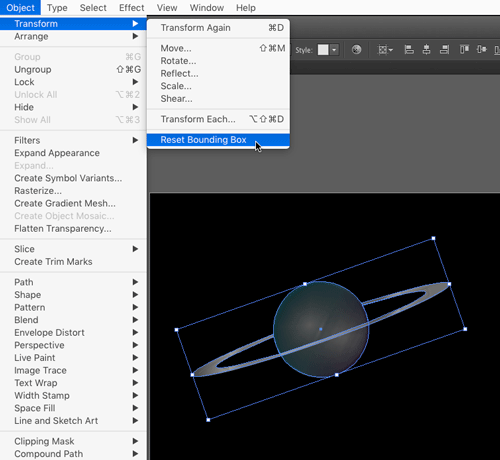Screen dimensions: 500x460
Task: Expand the Compound Path submenu
Action: [73, 454]
